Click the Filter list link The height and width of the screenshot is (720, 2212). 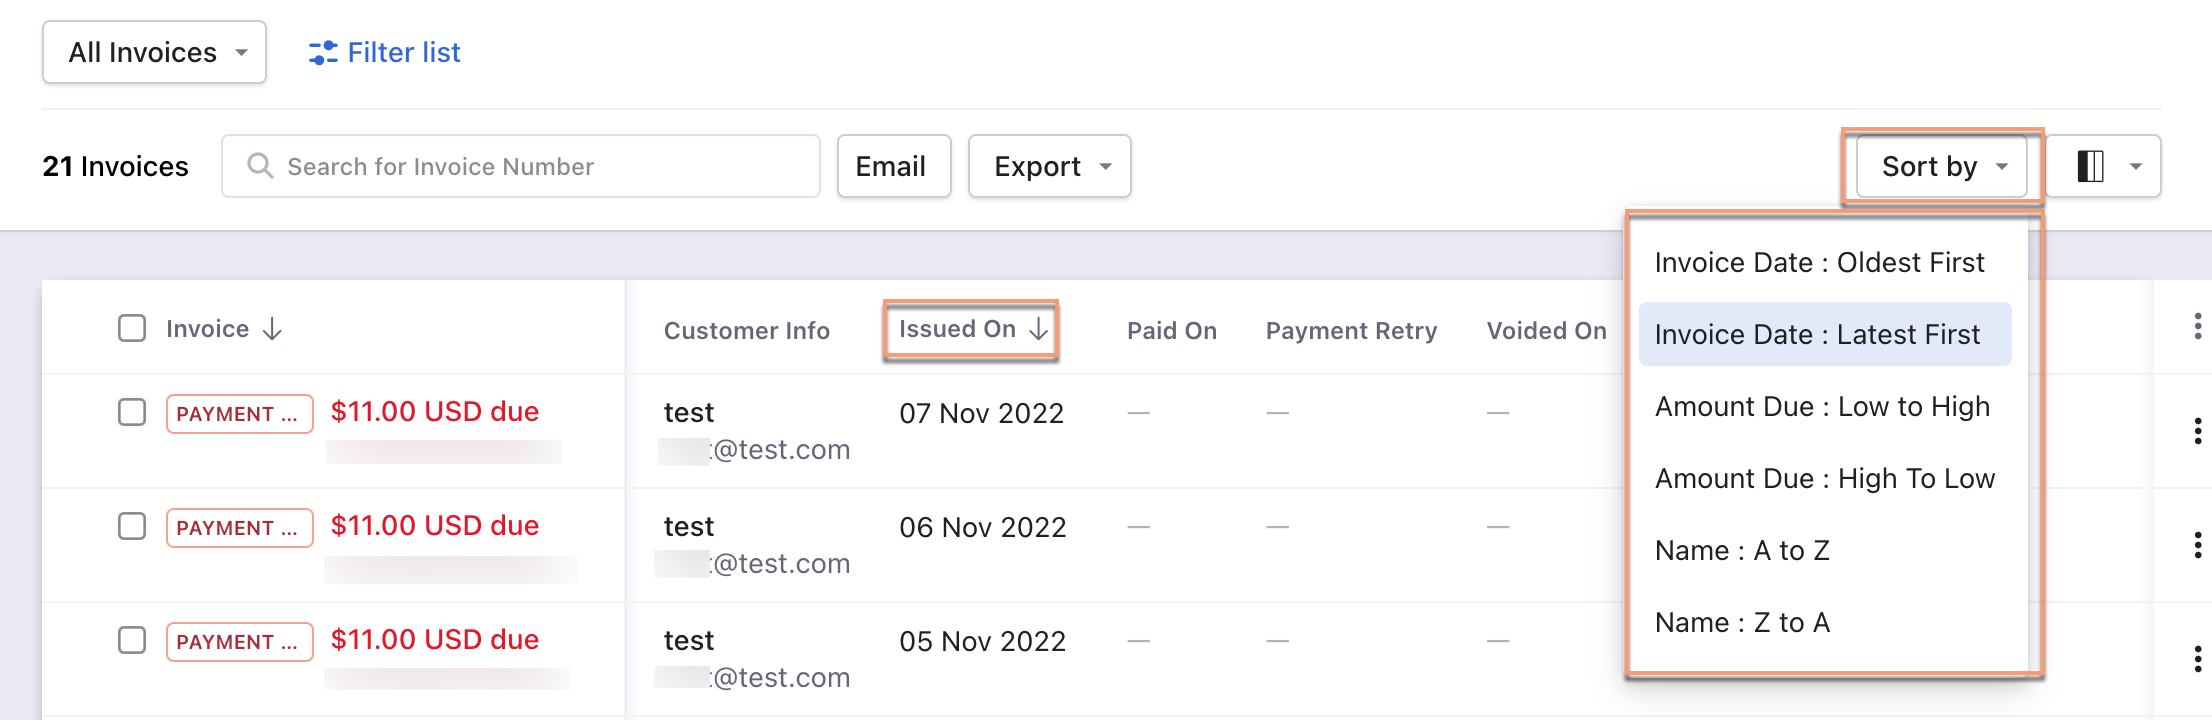click(403, 52)
